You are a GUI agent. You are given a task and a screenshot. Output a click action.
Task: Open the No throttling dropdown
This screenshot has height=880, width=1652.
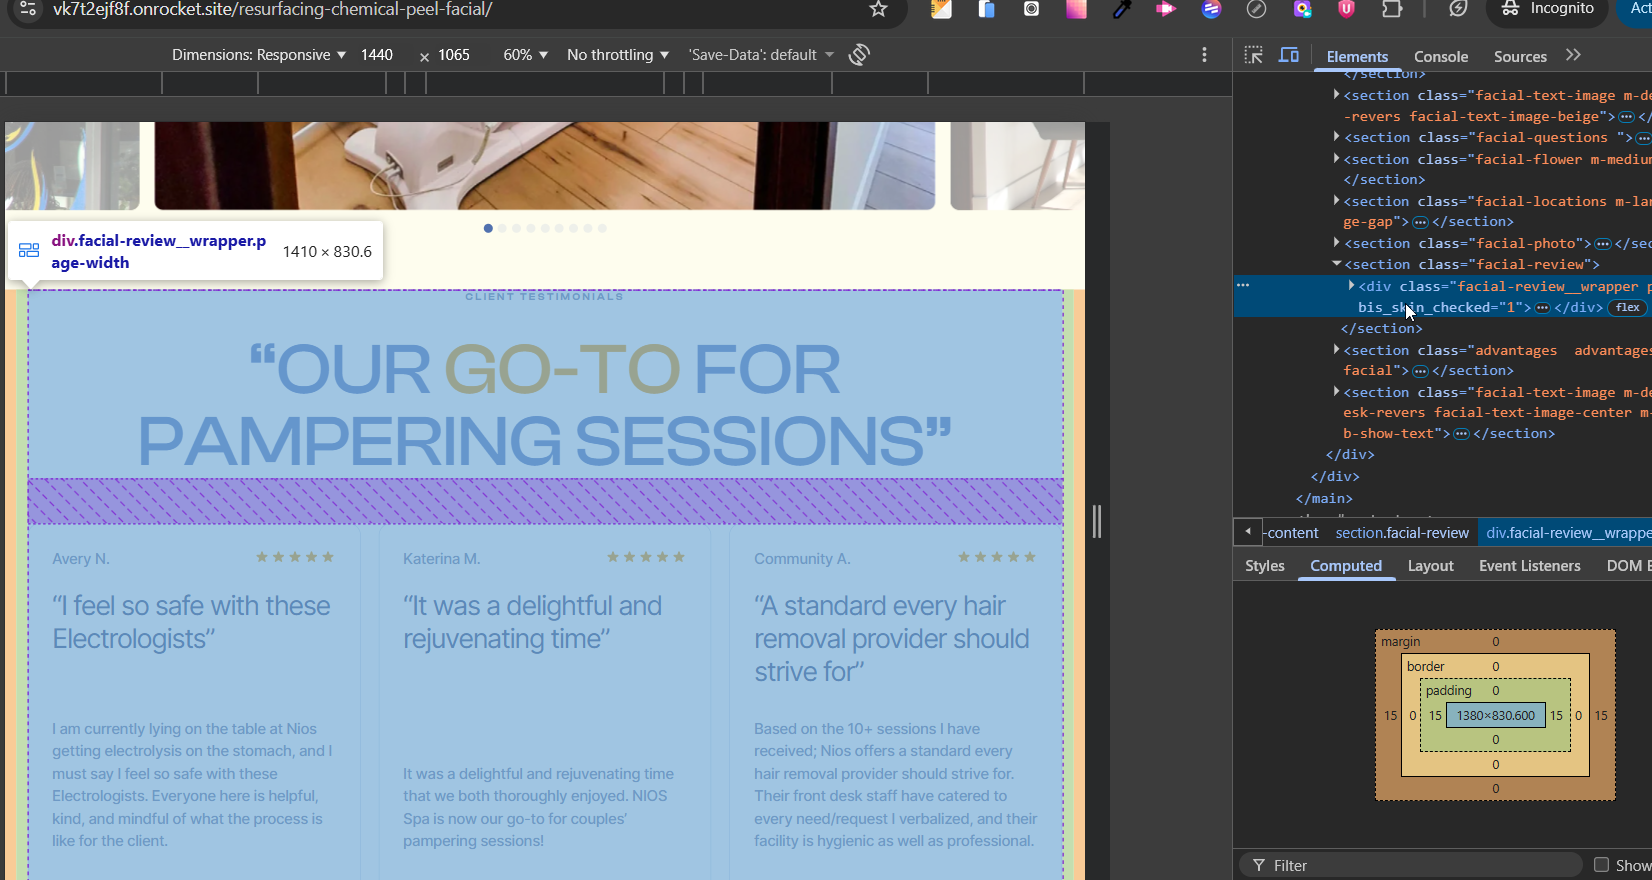point(617,55)
